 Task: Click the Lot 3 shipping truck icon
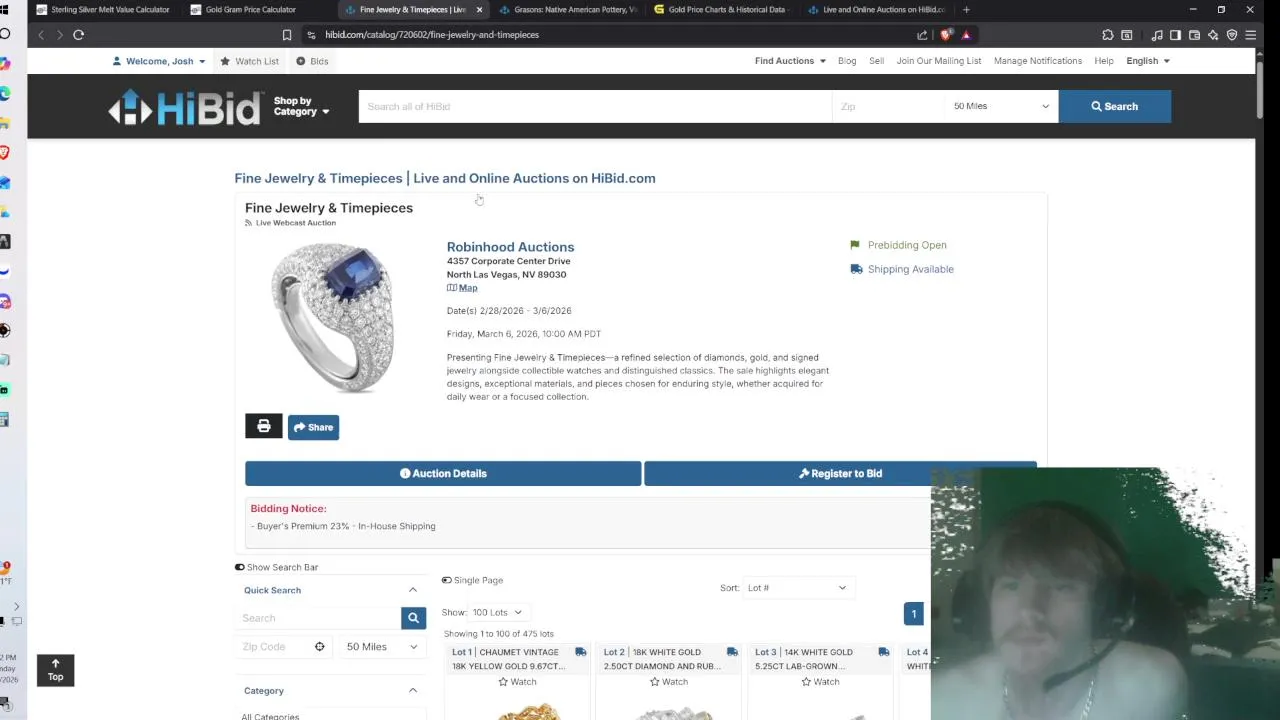tap(883, 652)
